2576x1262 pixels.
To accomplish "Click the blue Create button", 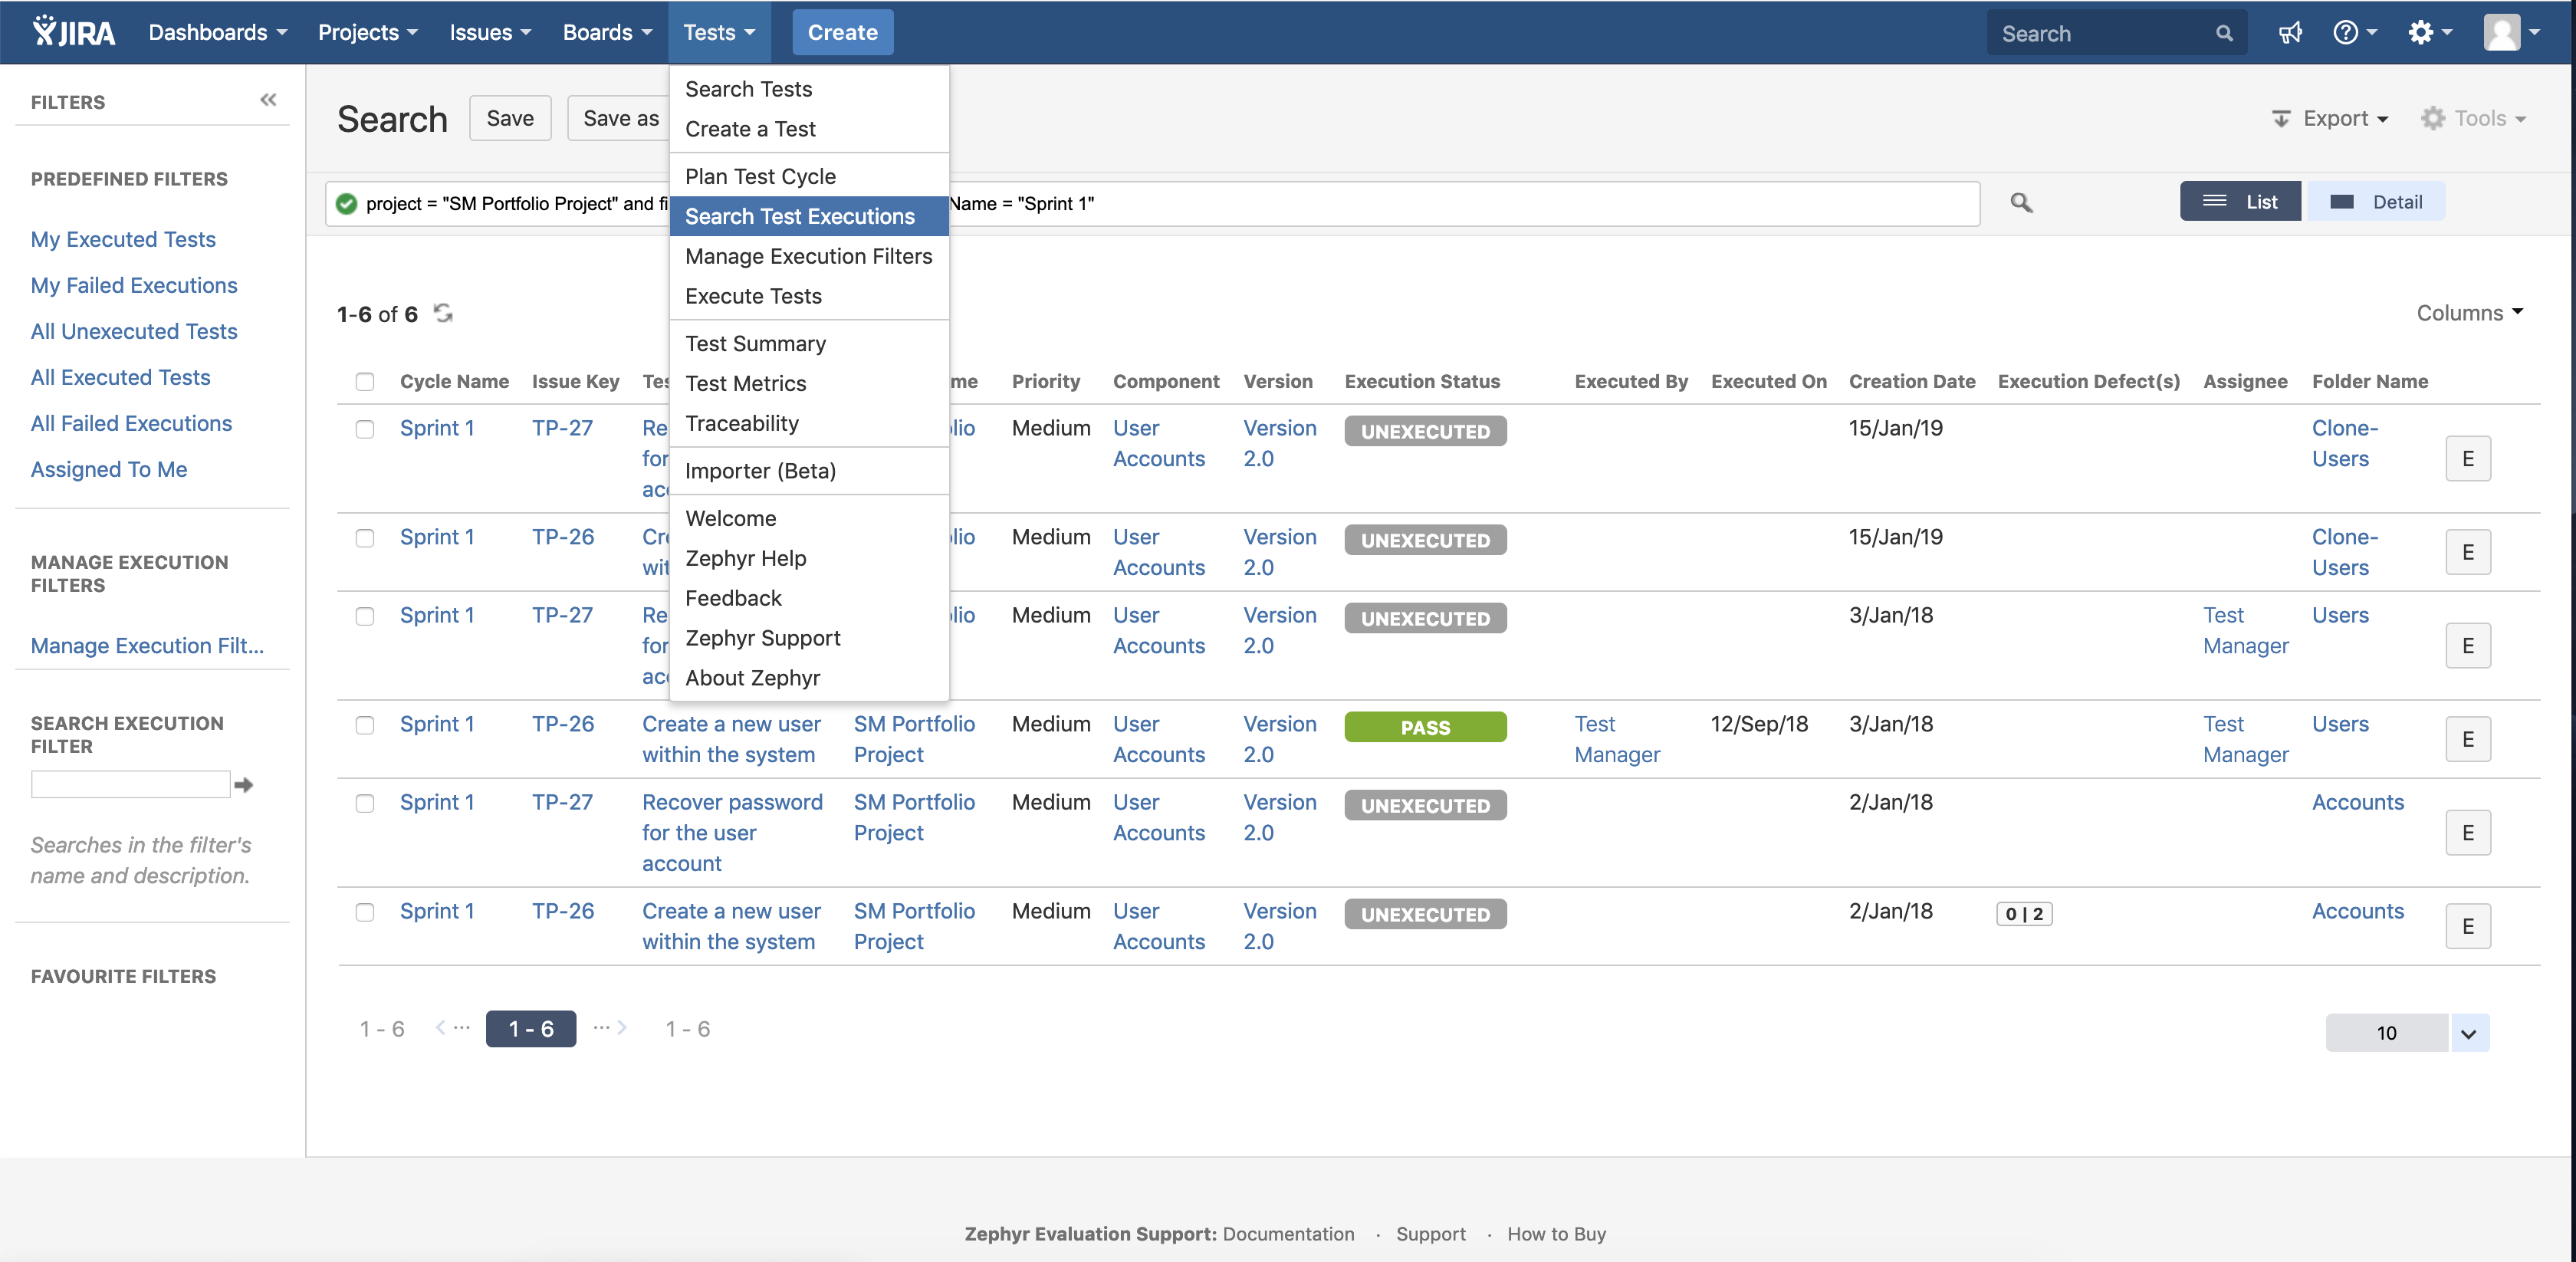I will pos(842,32).
